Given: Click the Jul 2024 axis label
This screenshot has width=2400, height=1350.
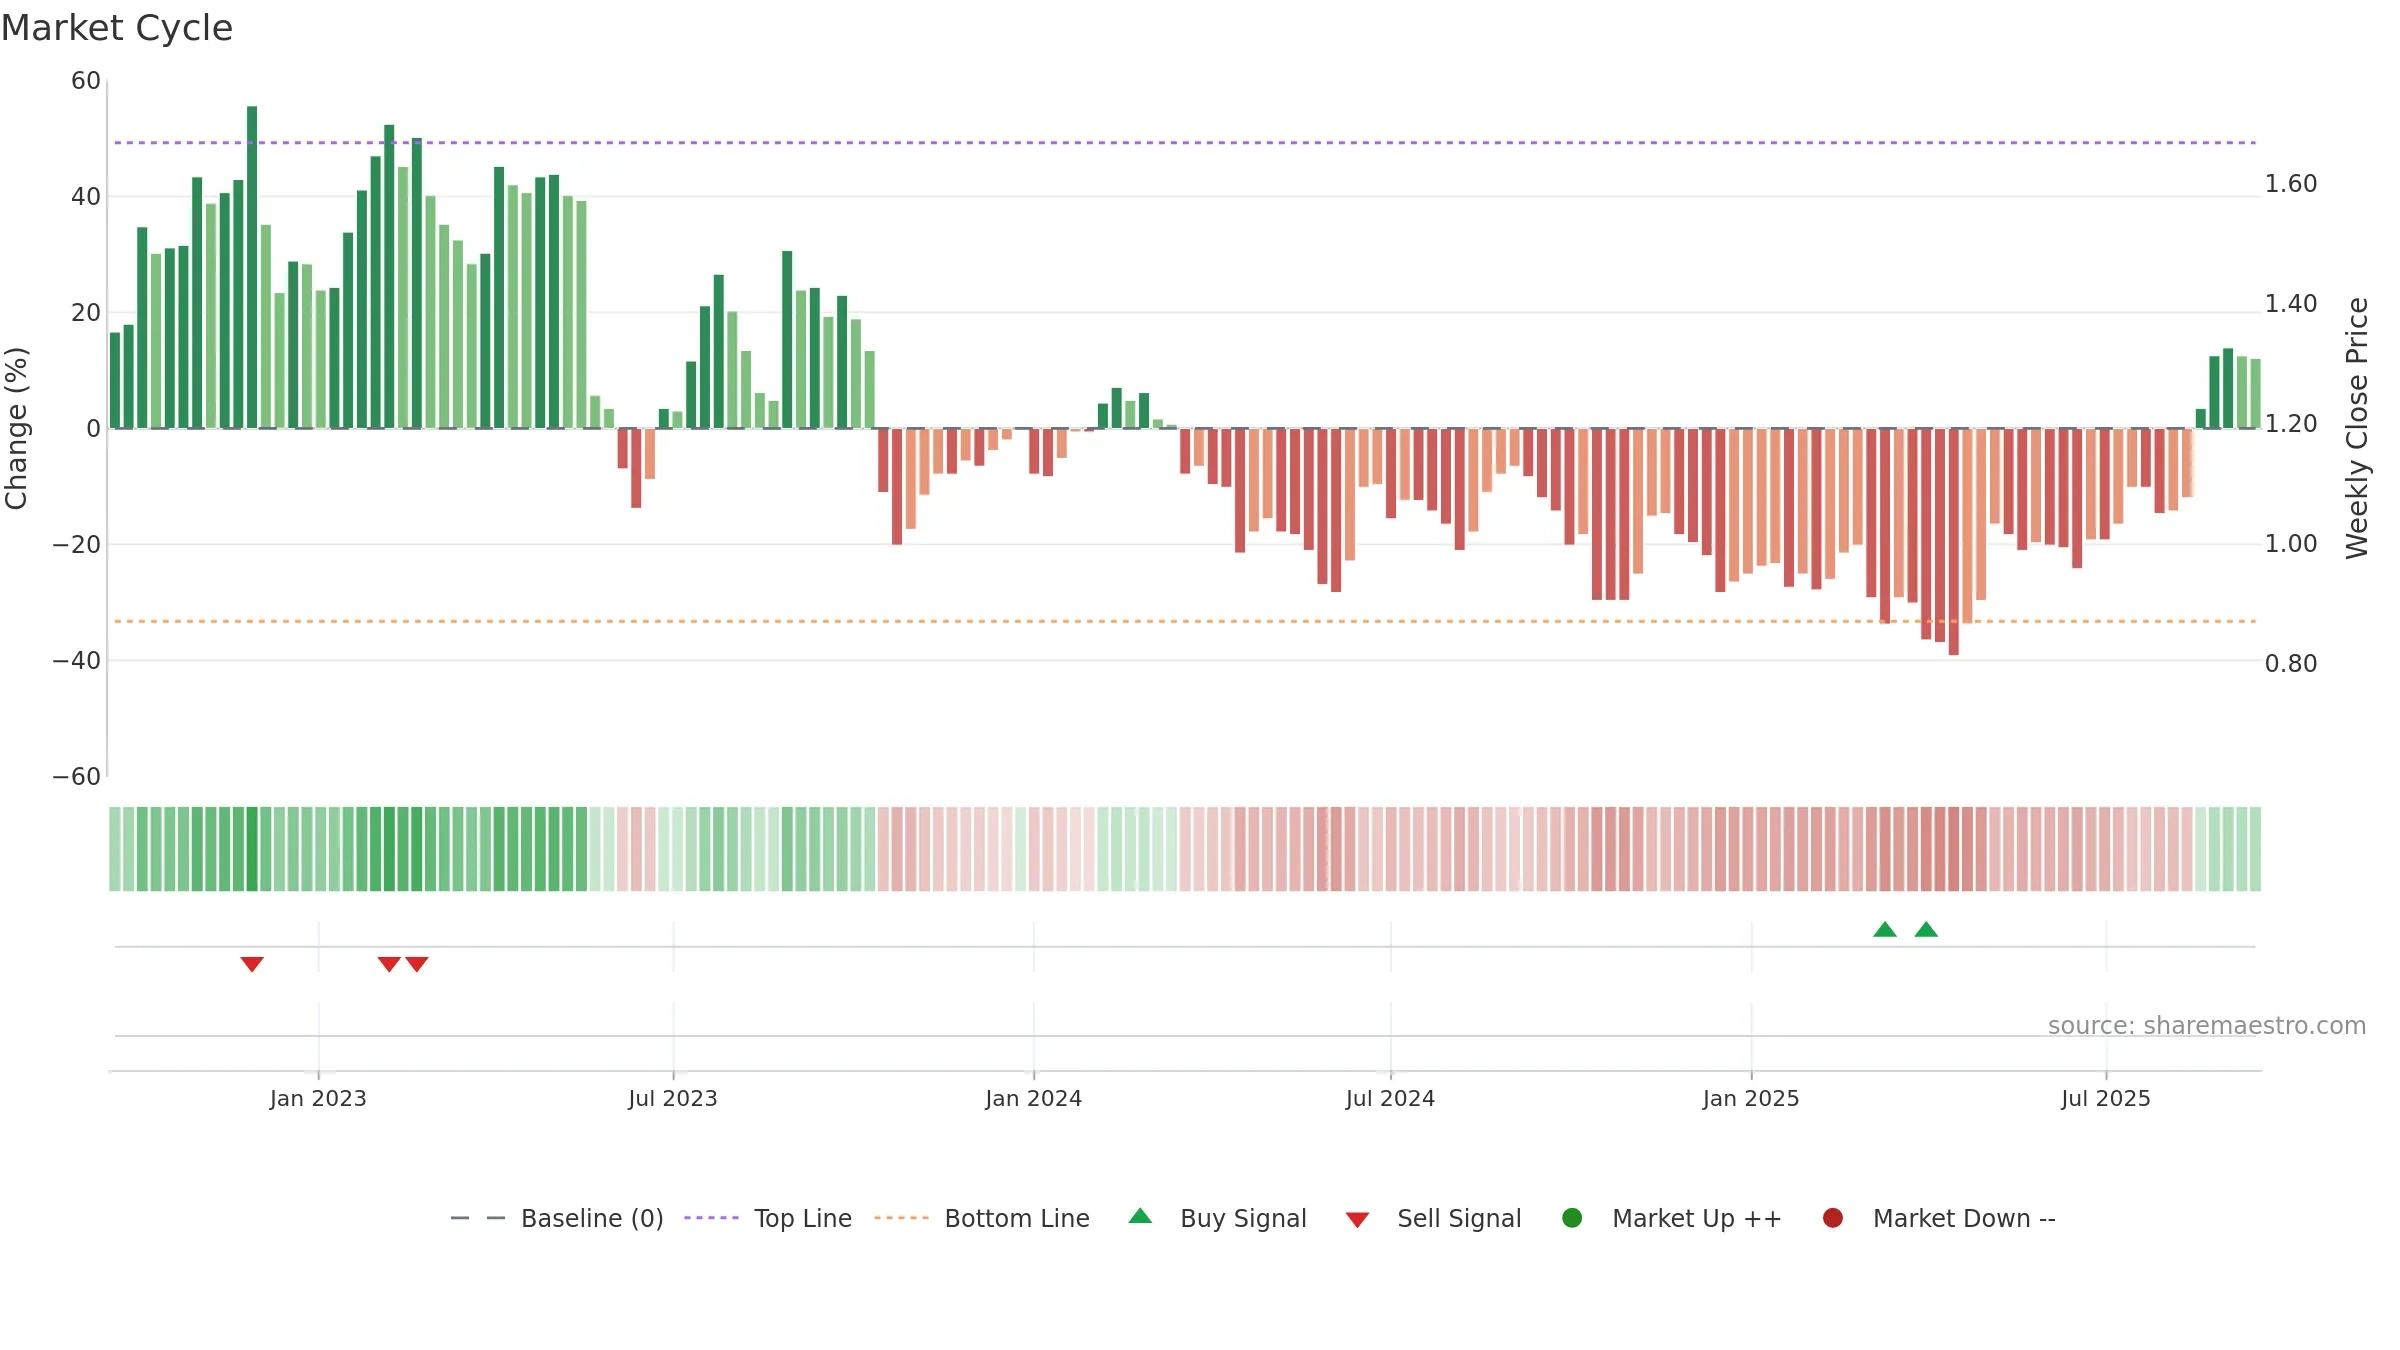Looking at the screenshot, I should (x=1390, y=1098).
